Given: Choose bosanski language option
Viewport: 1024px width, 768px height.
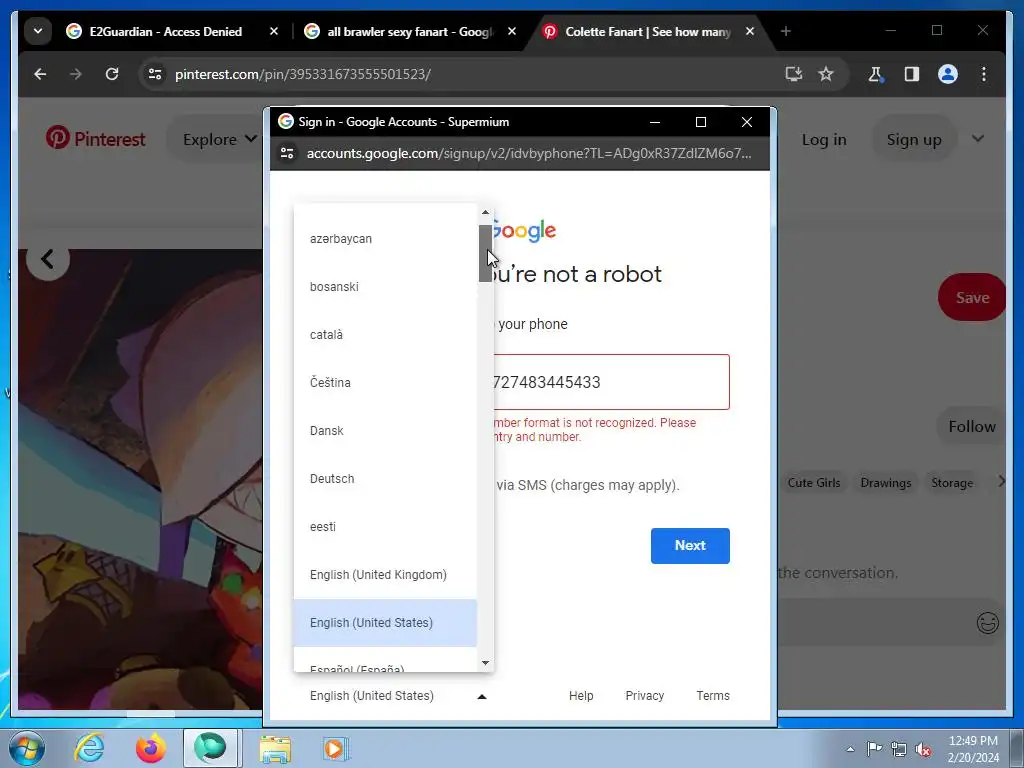Looking at the screenshot, I should pyautogui.click(x=385, y=287).
